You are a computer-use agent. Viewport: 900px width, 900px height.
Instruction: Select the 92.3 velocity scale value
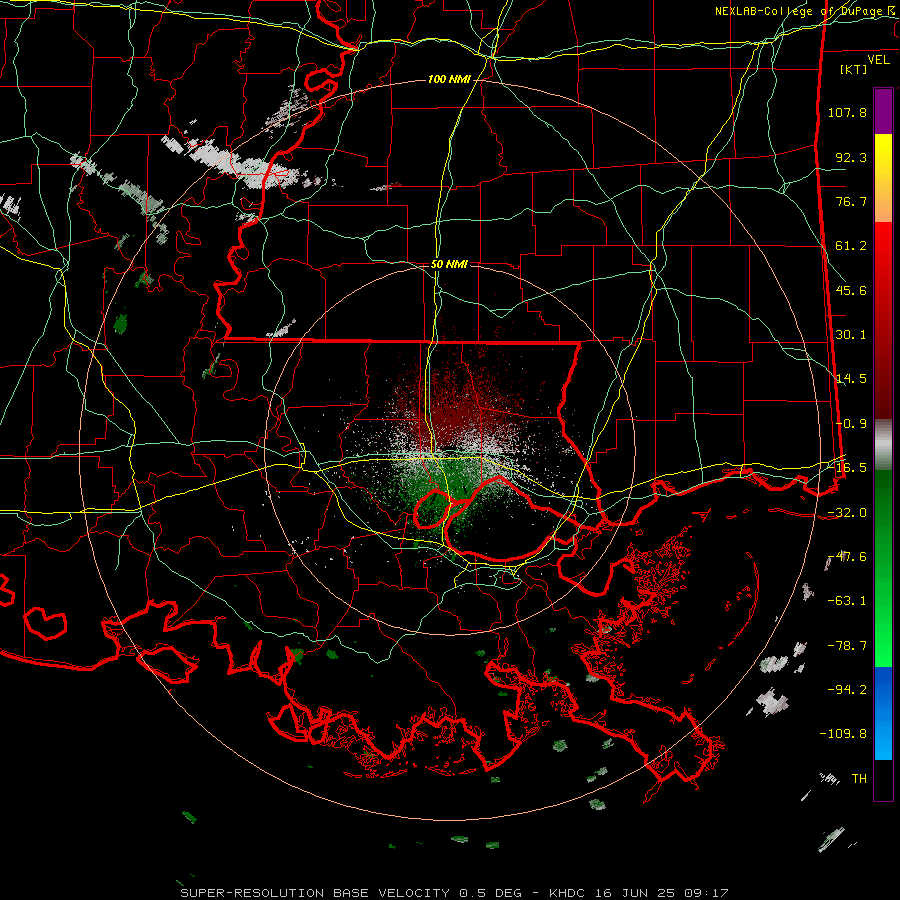[851, 157]
